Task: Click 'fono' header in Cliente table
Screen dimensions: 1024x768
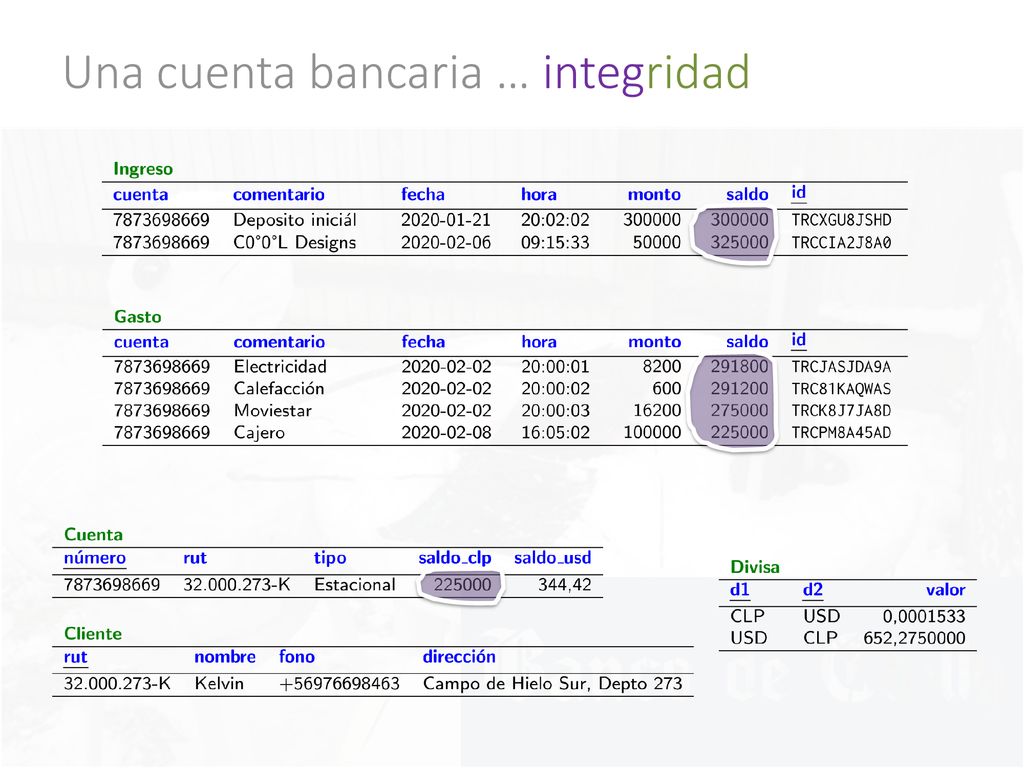Action: [x=296, y=657]
